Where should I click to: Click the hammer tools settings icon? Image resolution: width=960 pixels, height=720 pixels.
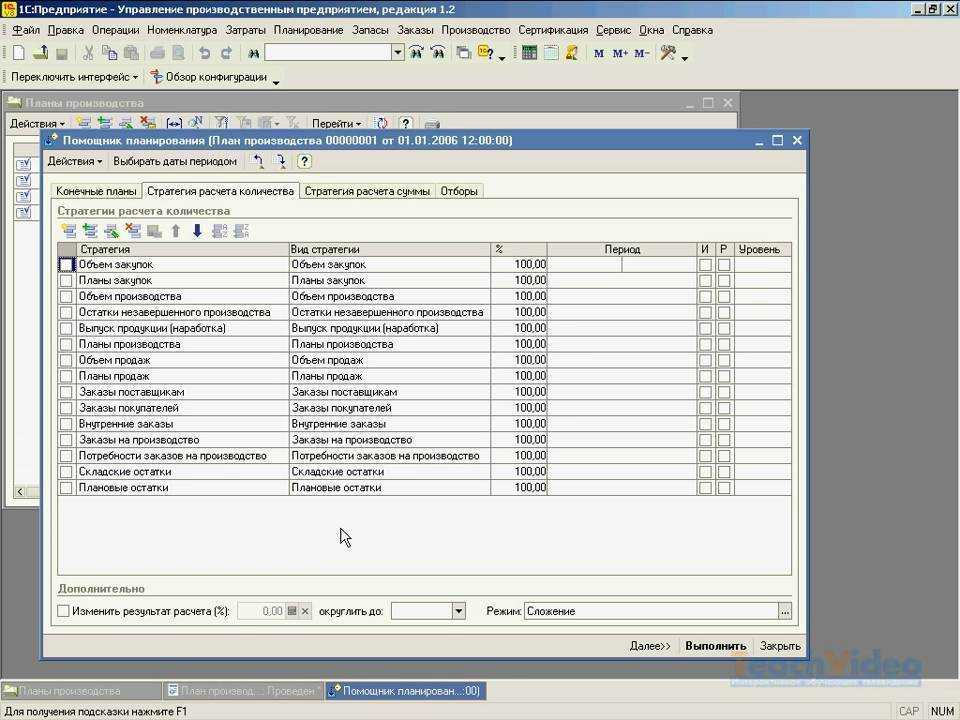tap(668, 53)
